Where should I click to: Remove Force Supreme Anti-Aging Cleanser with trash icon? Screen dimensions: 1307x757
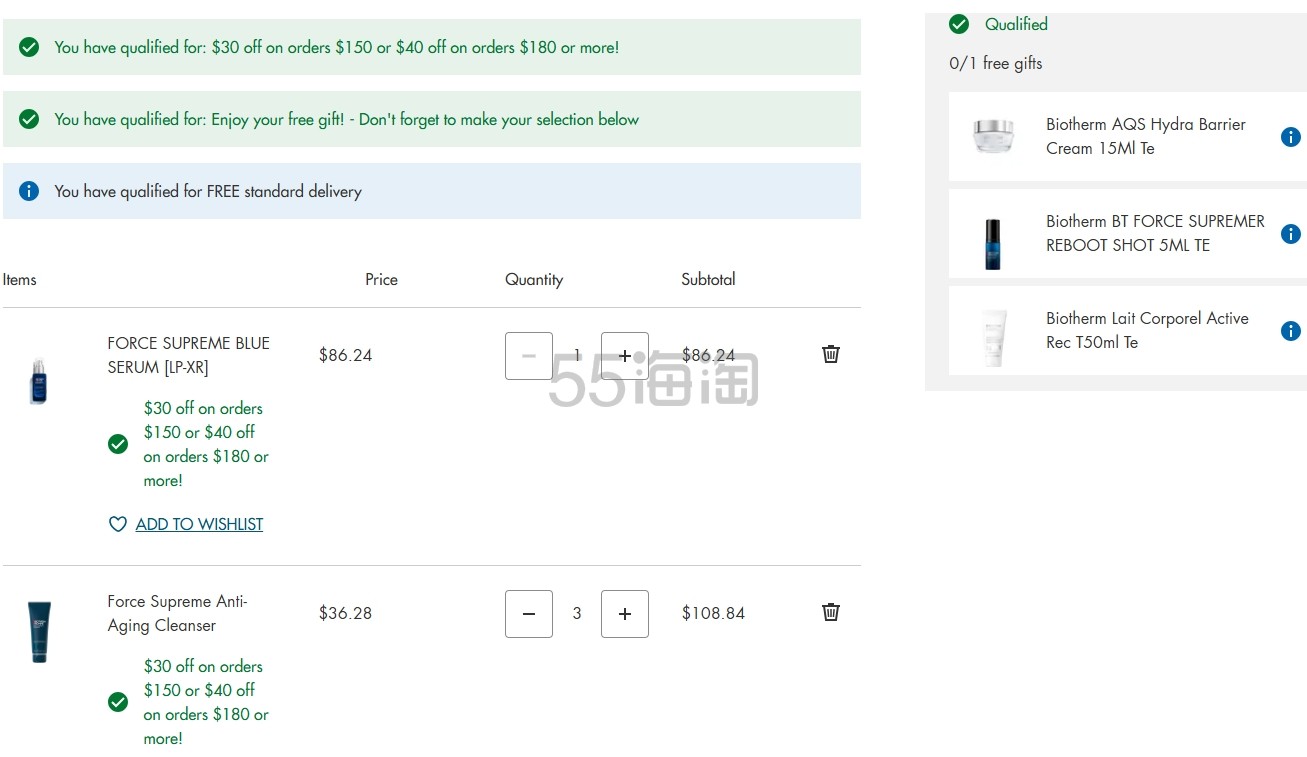coord(830,612)
